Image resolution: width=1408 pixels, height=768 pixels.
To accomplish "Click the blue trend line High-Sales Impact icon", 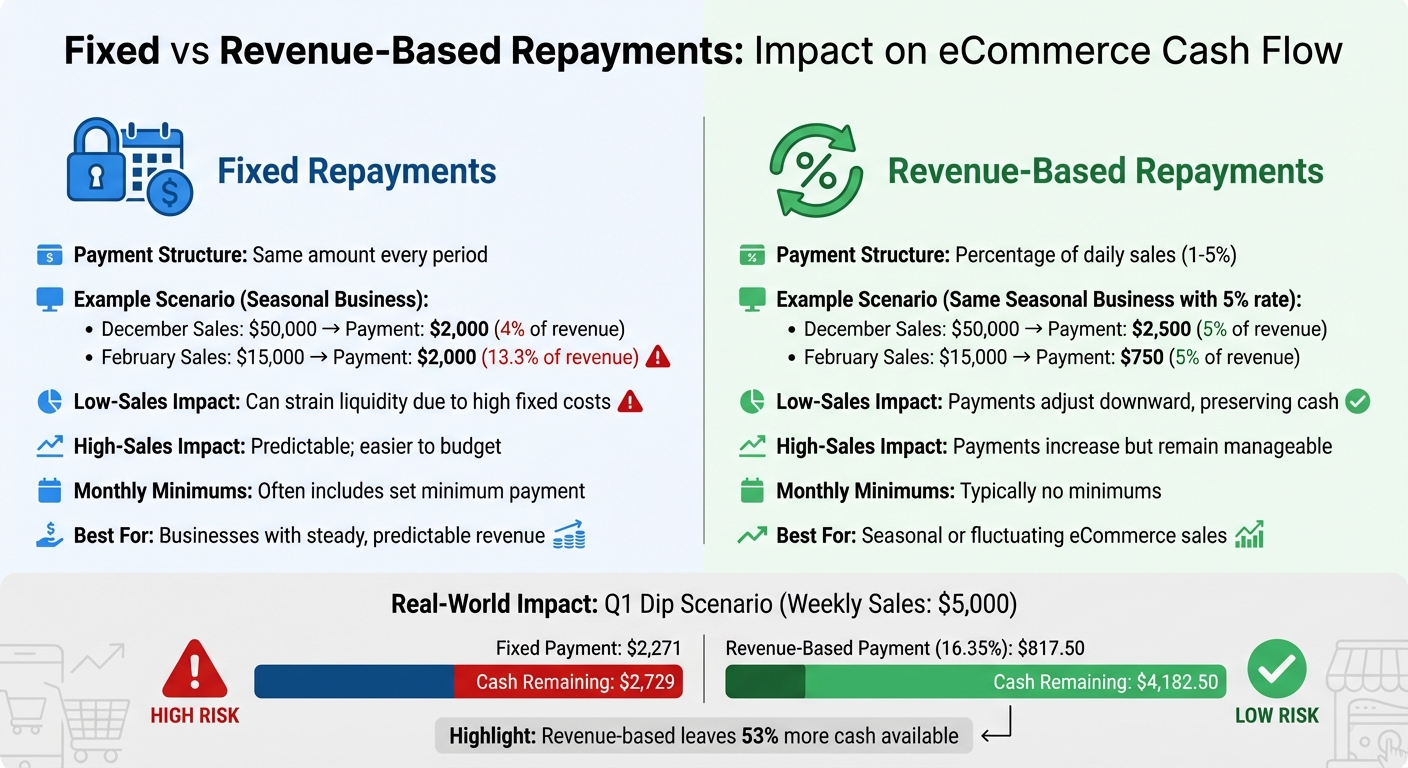I will tap(49, 446).
